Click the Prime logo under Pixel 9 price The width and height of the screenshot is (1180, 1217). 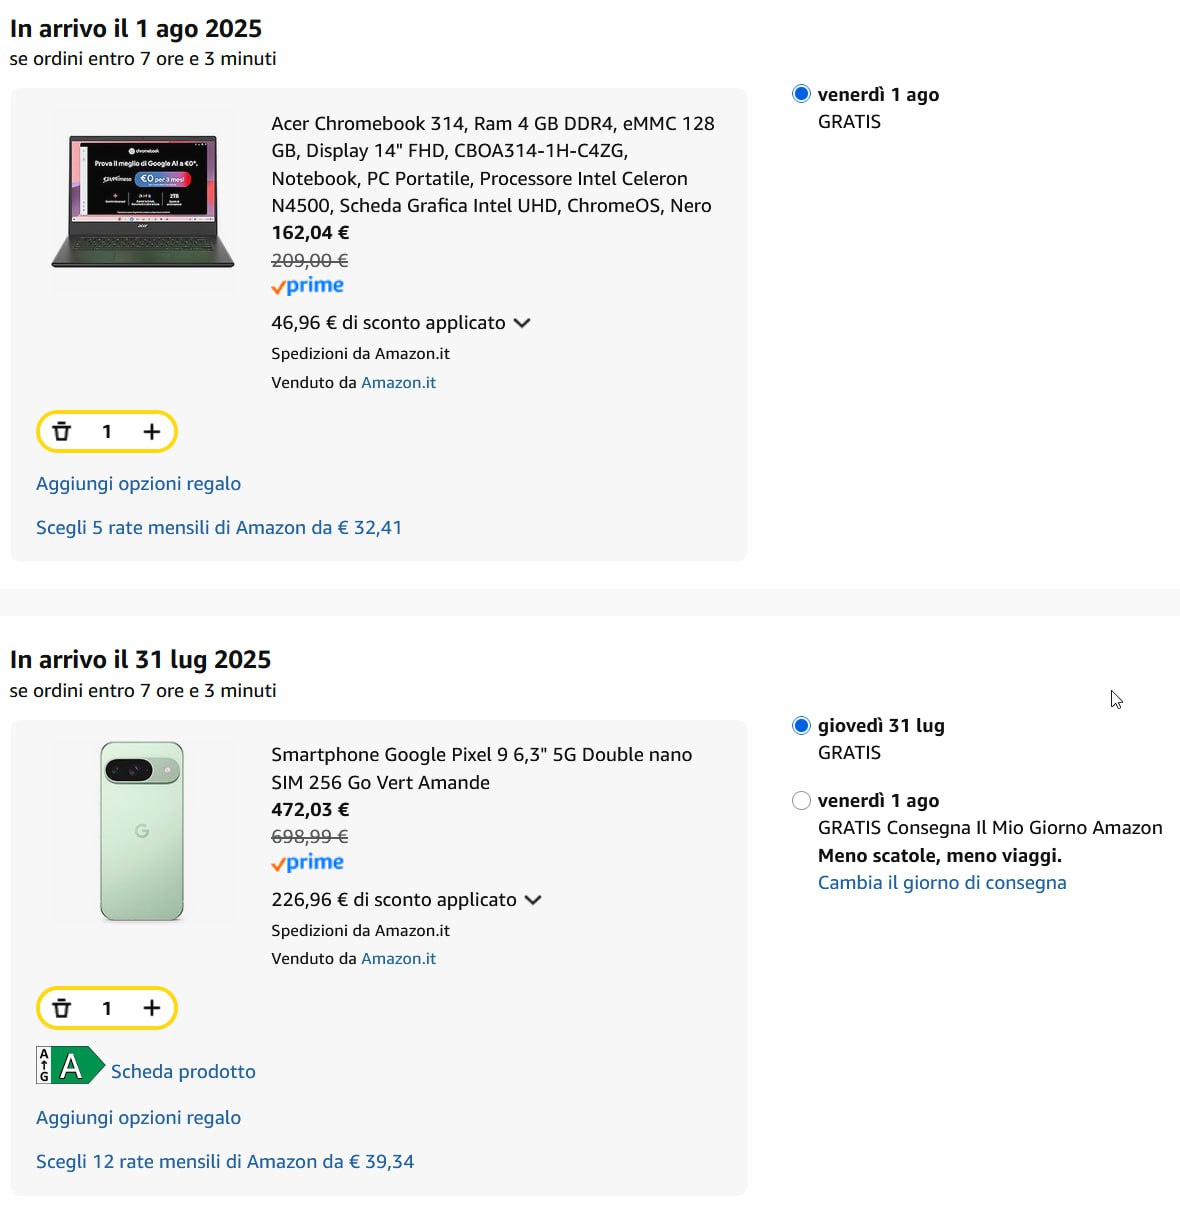(x=308, y=863)
